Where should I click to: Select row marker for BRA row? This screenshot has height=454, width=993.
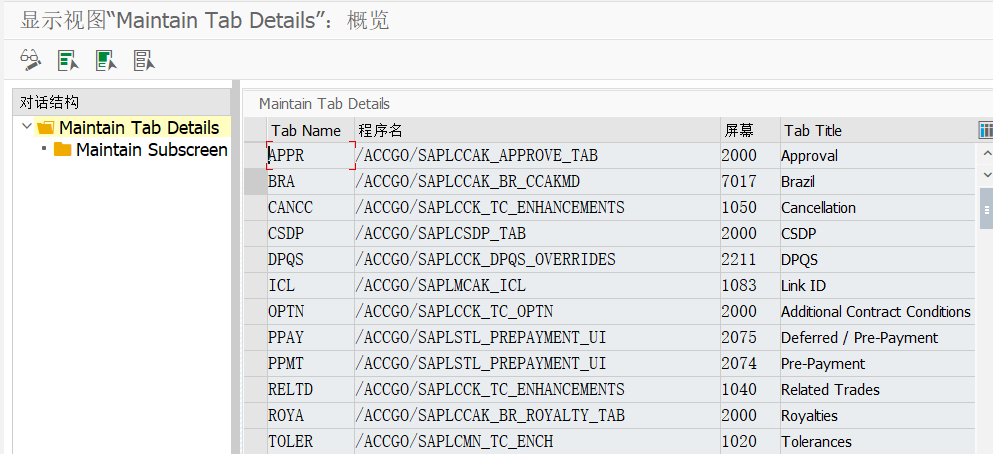[256, 182]
